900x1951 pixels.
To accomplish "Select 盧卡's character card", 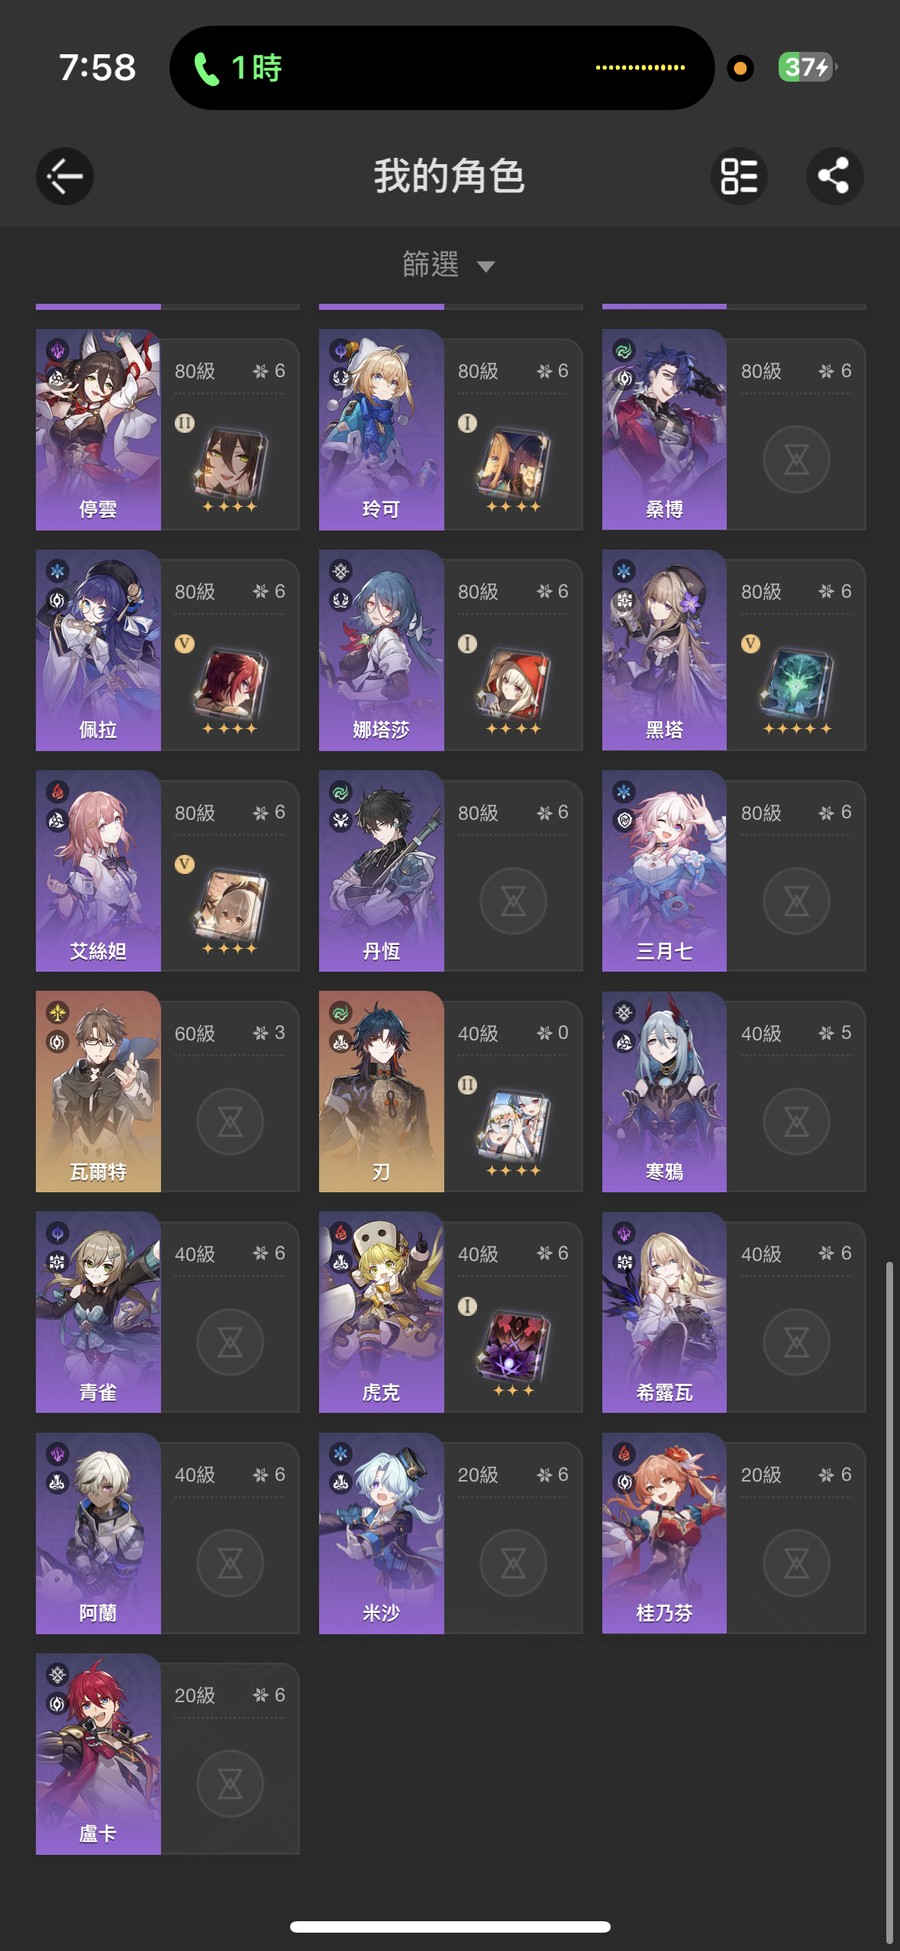I will coord(168,1754).
